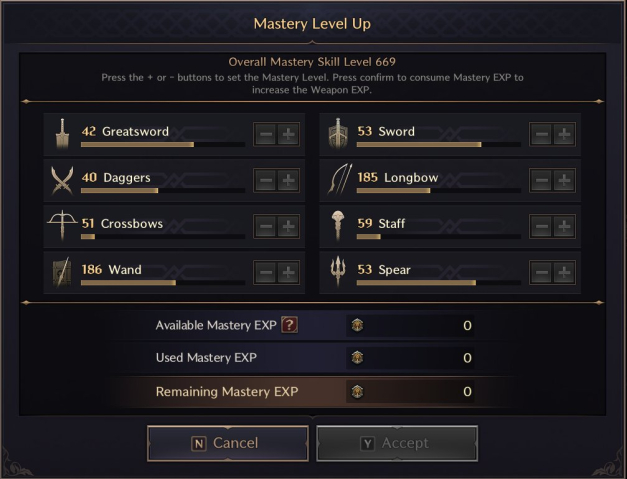Viewport: 627px width, 479px height.
Task: Click the Longbow weapon icon
Action: coord(340,179)
